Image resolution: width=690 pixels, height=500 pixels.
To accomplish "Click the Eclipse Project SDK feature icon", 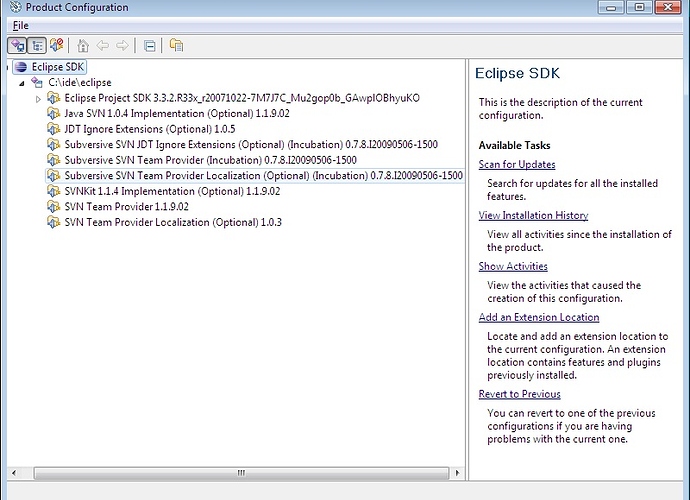I will coord(54,98).
